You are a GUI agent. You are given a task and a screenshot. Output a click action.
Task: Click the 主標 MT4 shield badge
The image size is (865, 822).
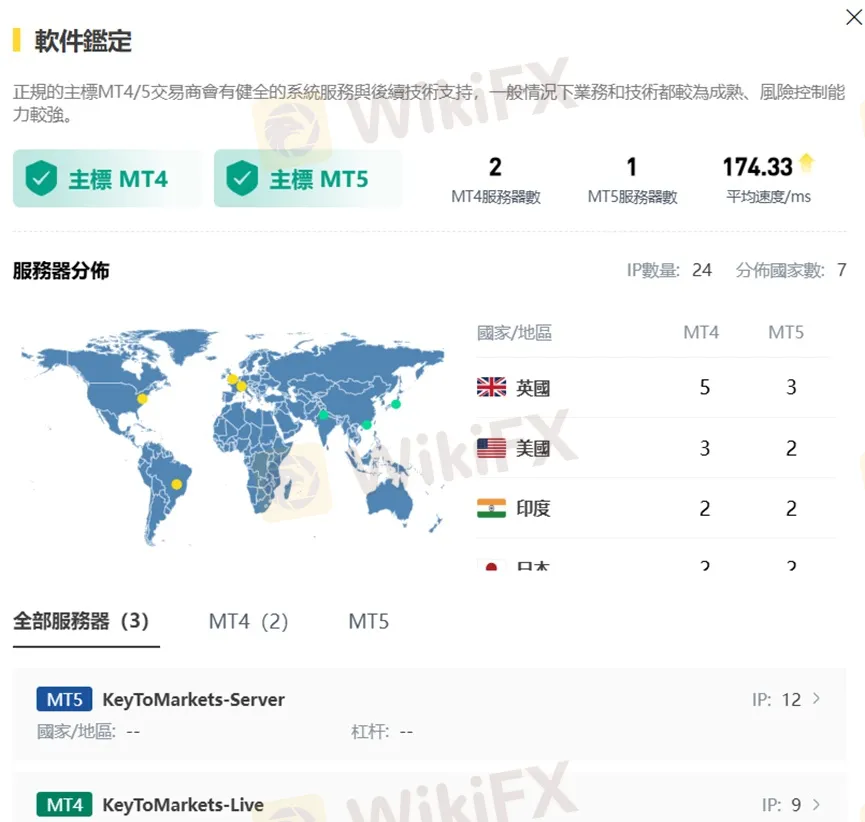coord(107,178)
